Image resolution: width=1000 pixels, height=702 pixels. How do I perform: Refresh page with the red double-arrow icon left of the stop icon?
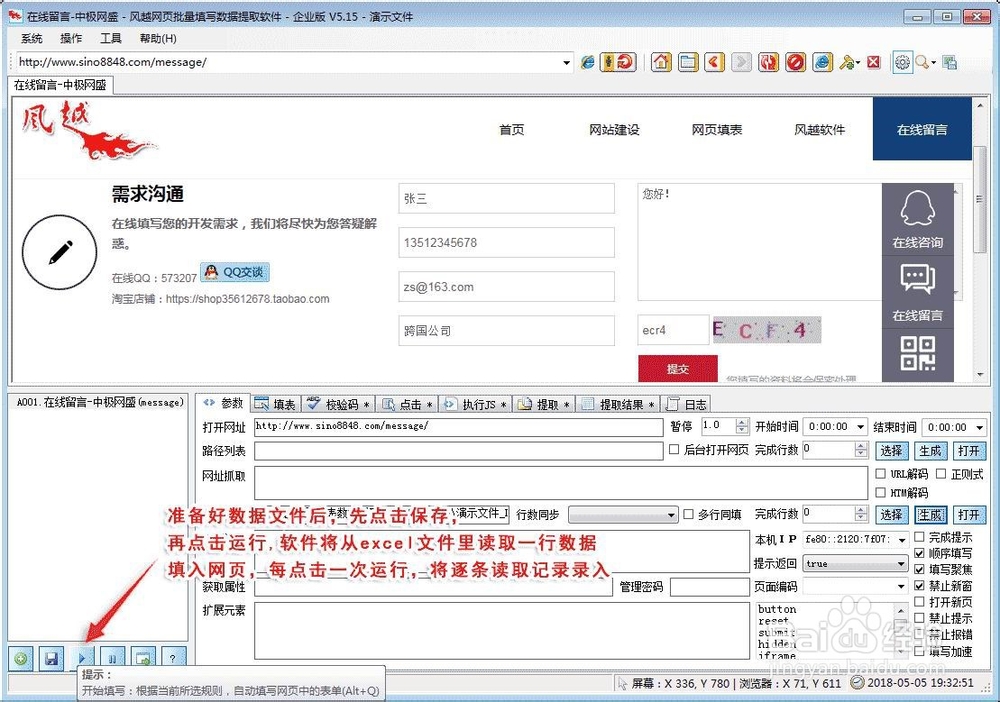768,62
